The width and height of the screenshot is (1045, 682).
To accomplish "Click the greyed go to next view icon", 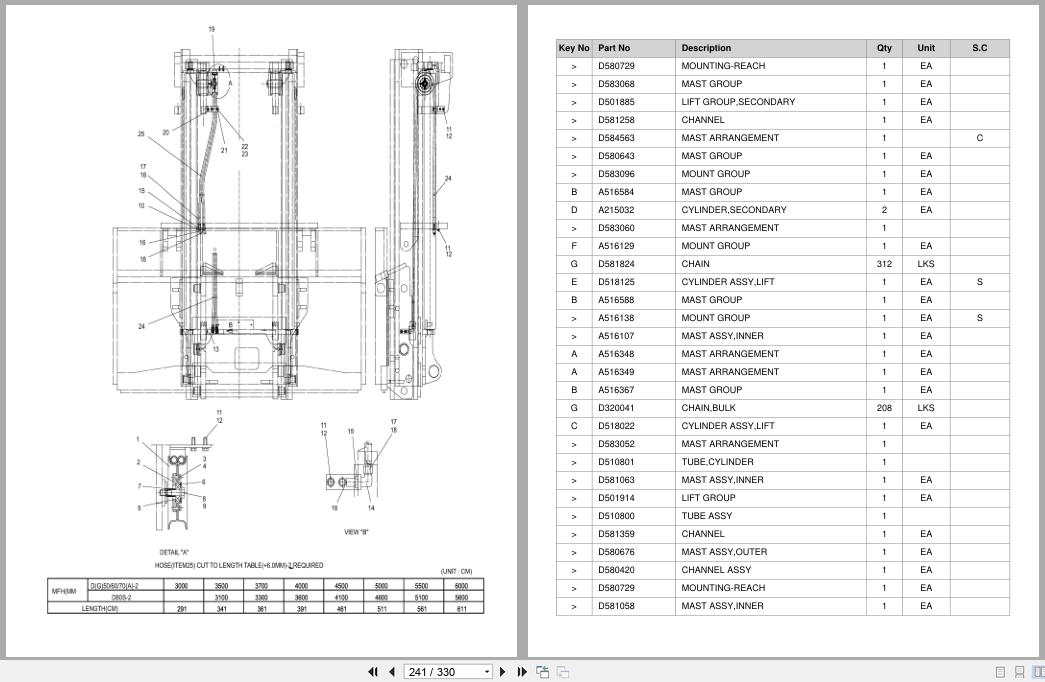I will click(x=562, y=672).
